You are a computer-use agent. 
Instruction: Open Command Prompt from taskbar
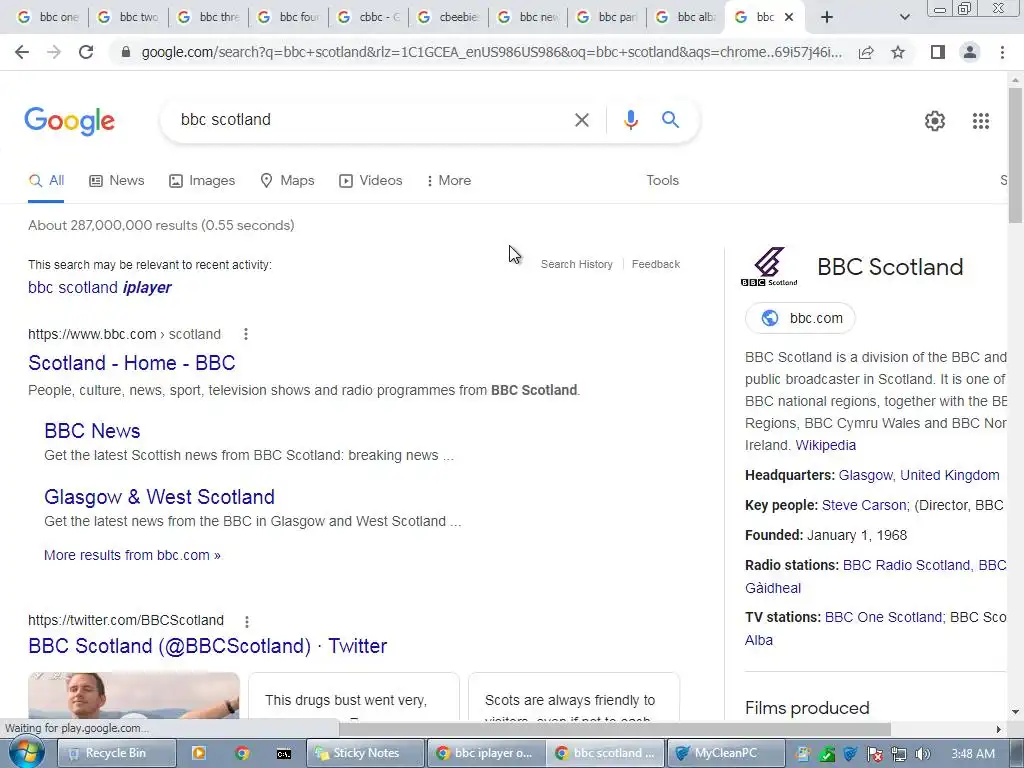click(283, 754)
